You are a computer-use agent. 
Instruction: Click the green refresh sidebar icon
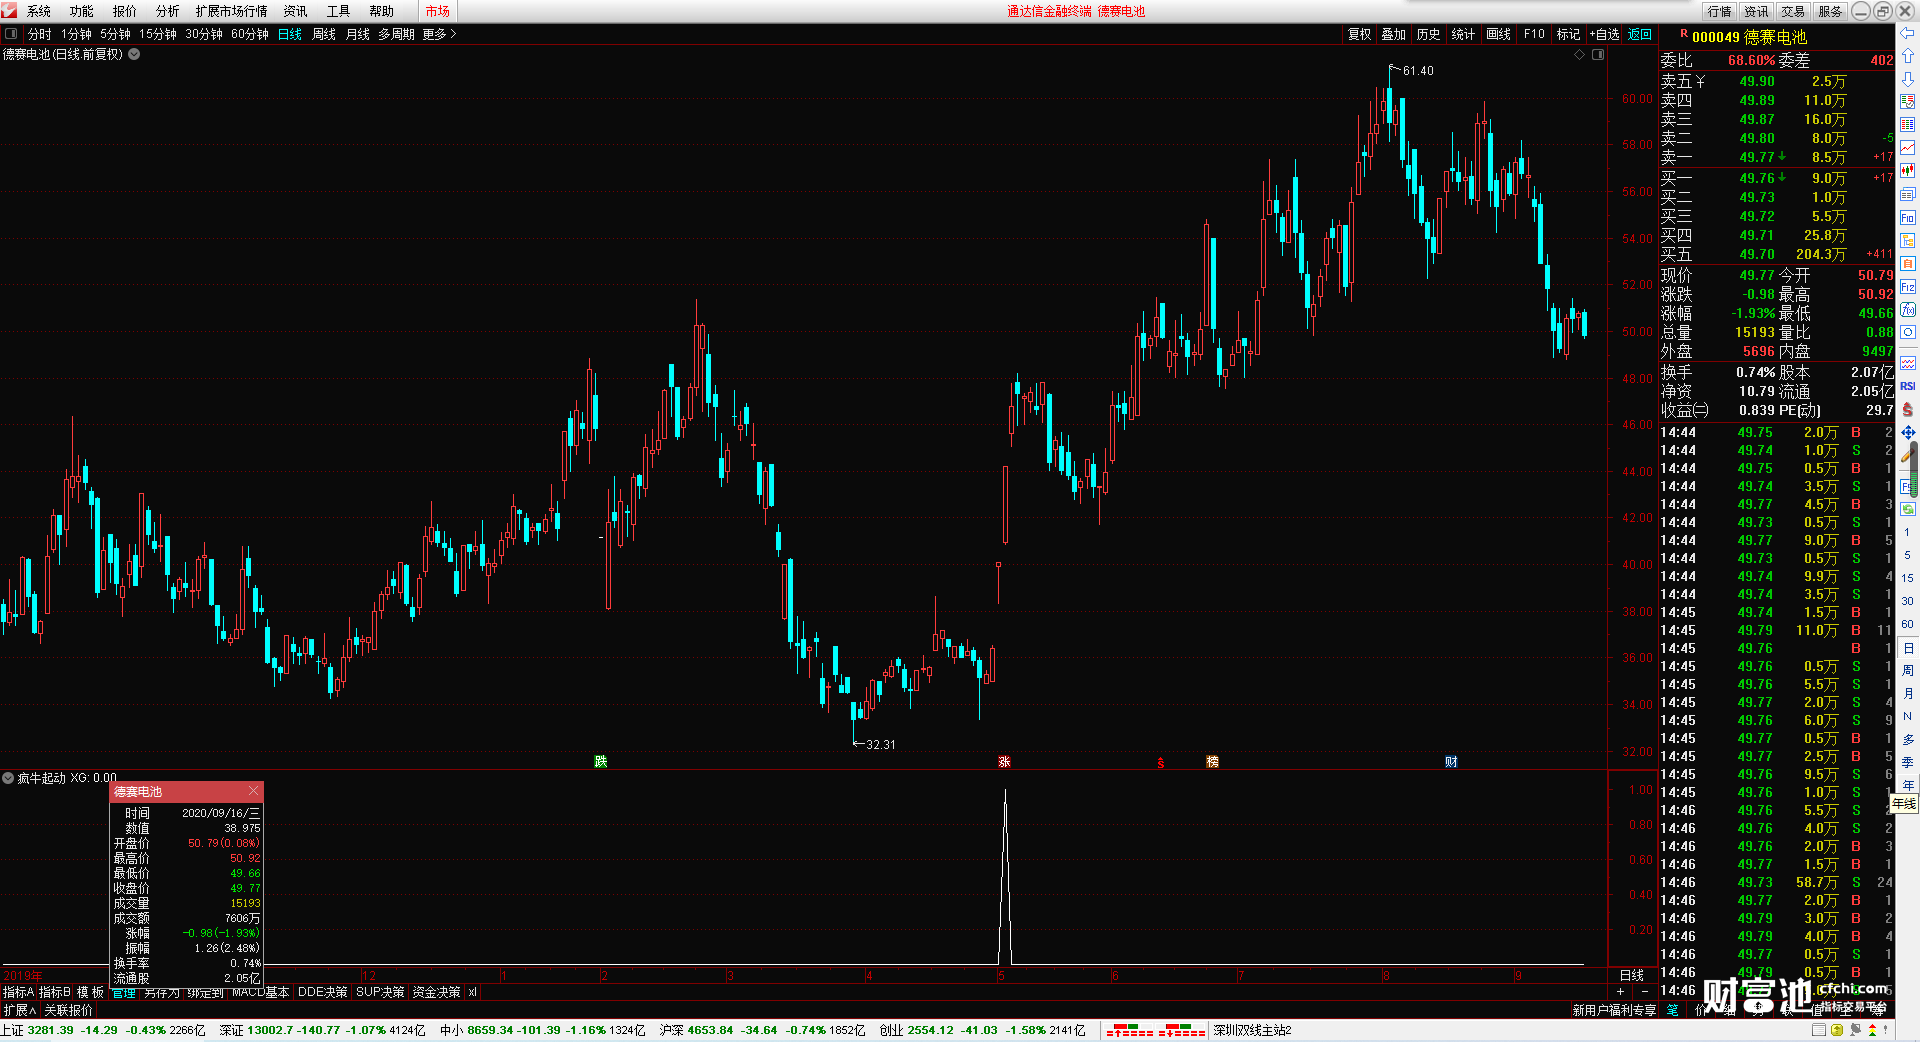[x=1908, y=509]
